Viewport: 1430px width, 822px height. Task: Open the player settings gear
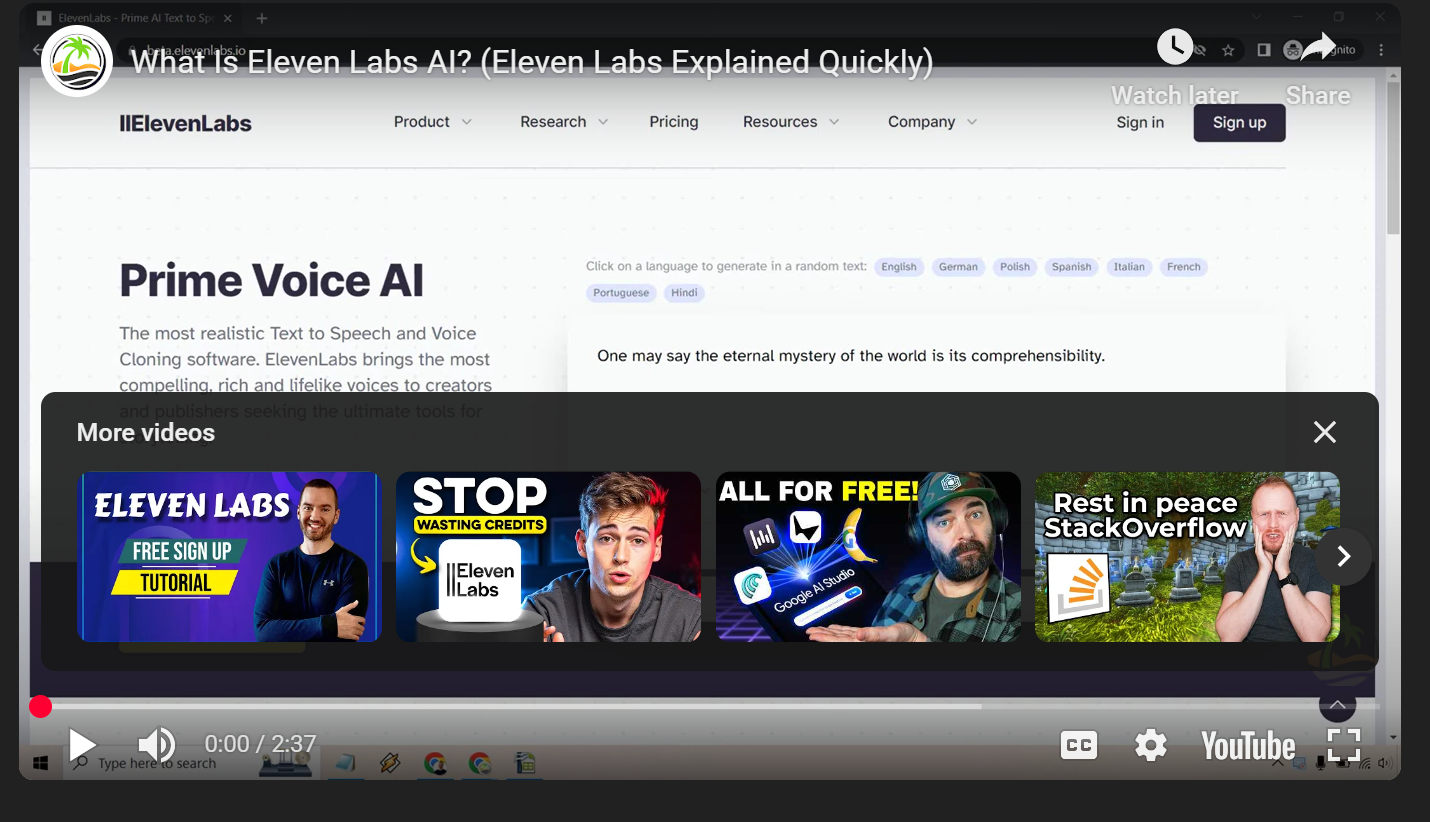1151,745
